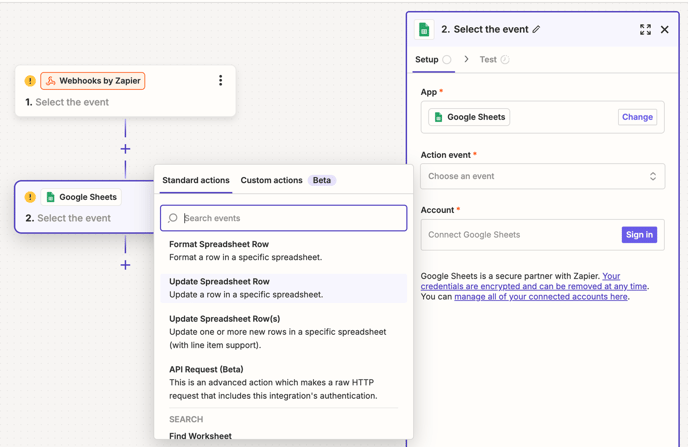Image resolution: width=688 pixels, height=447 pixels.
Task: Open the Setup tab
Action: (433, 60)
